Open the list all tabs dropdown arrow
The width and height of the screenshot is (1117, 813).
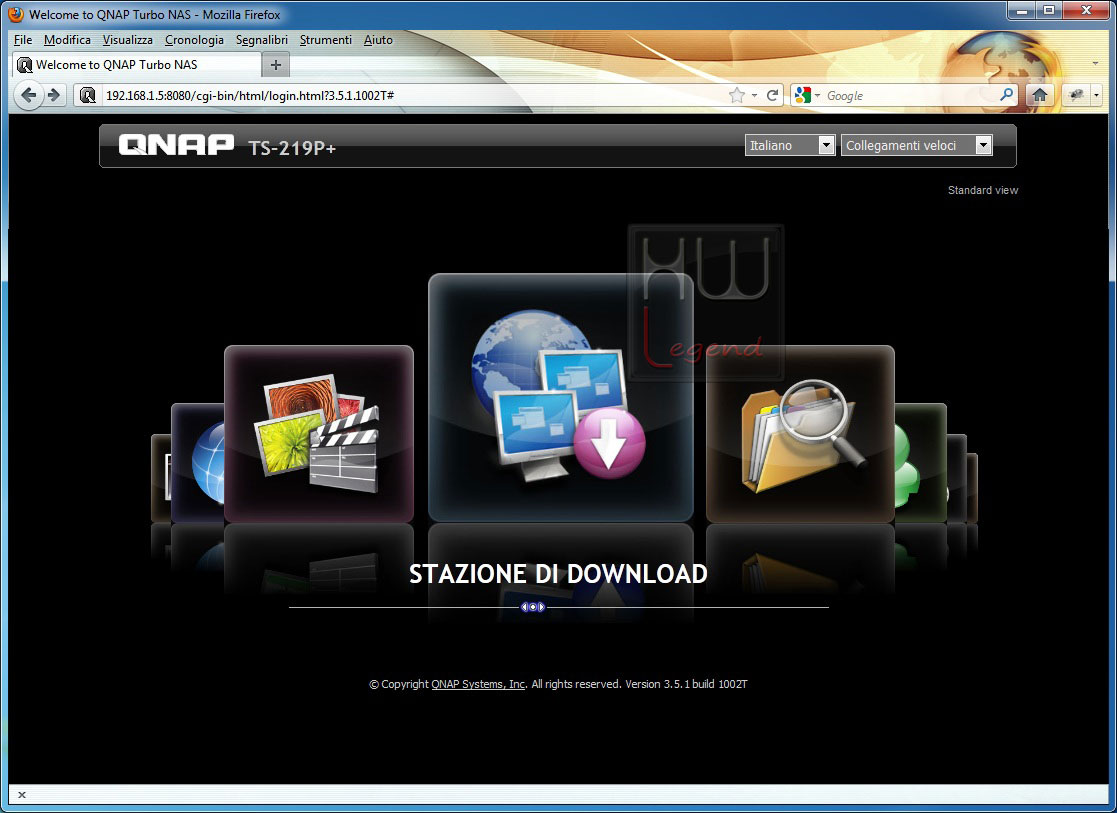(1095, 64)
